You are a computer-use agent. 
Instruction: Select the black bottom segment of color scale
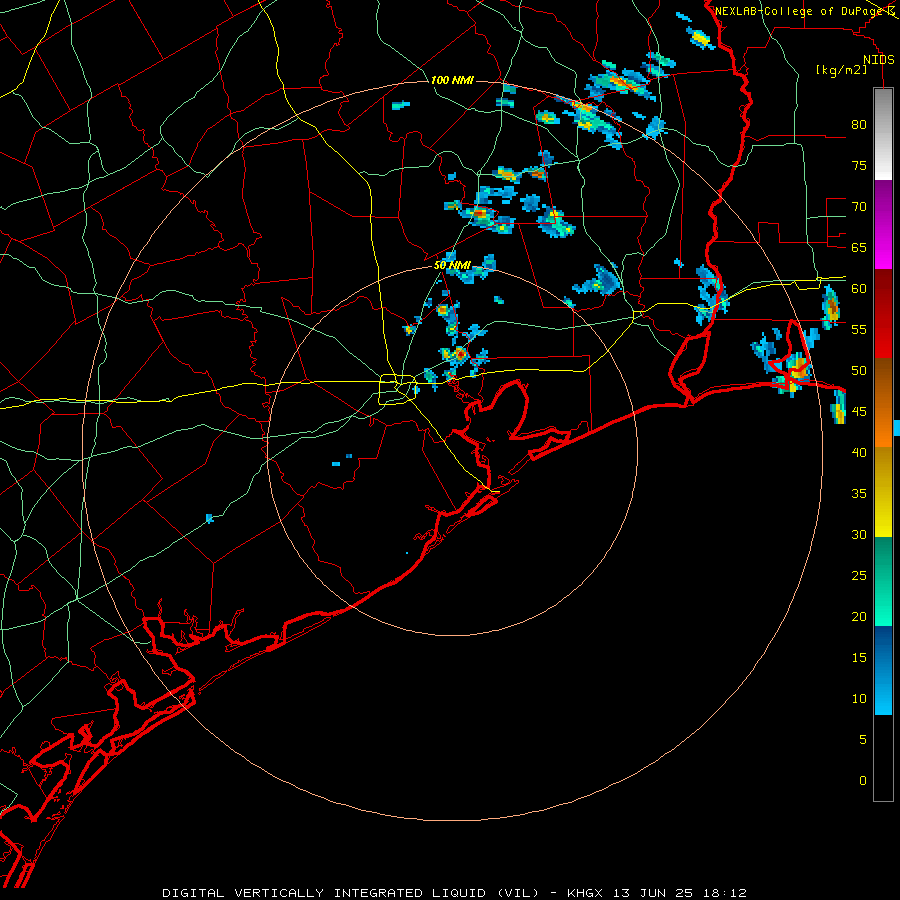(883, 758)
